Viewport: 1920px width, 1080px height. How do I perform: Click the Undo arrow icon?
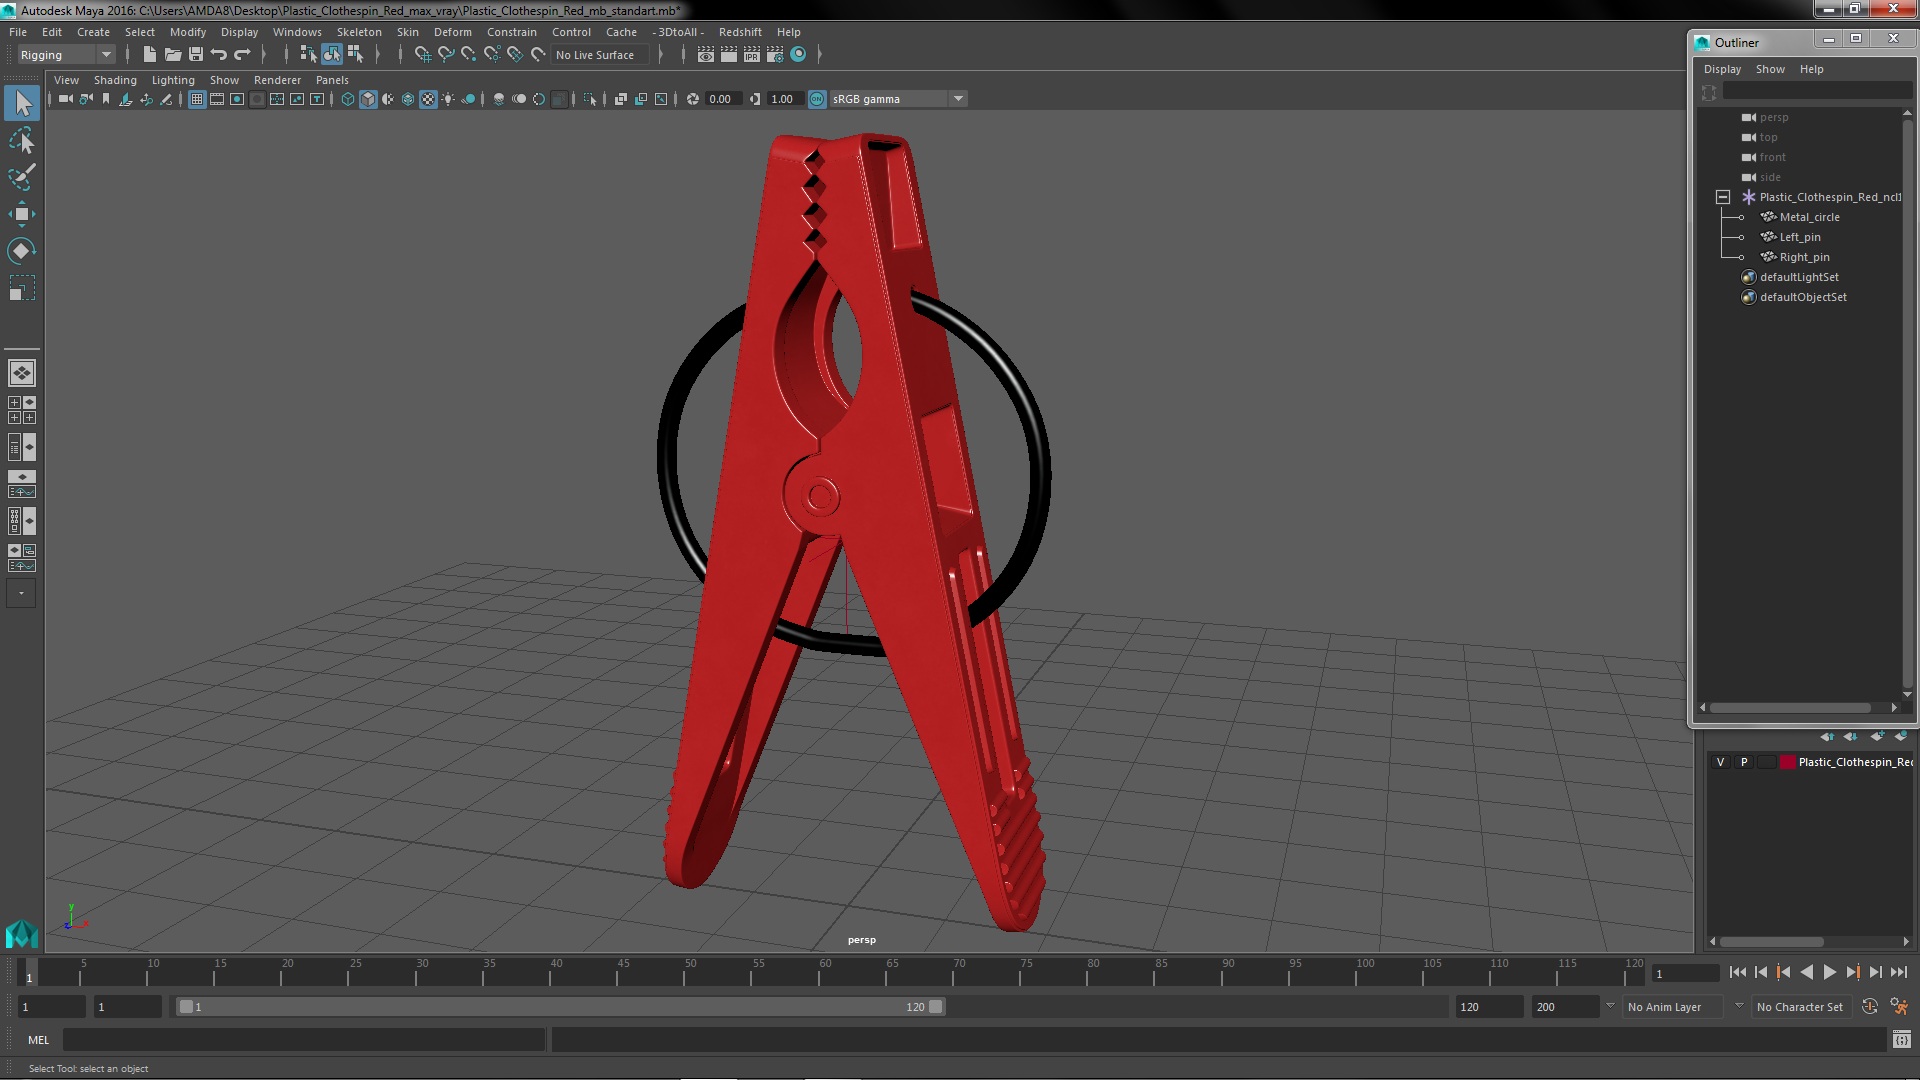coord(219,55)
